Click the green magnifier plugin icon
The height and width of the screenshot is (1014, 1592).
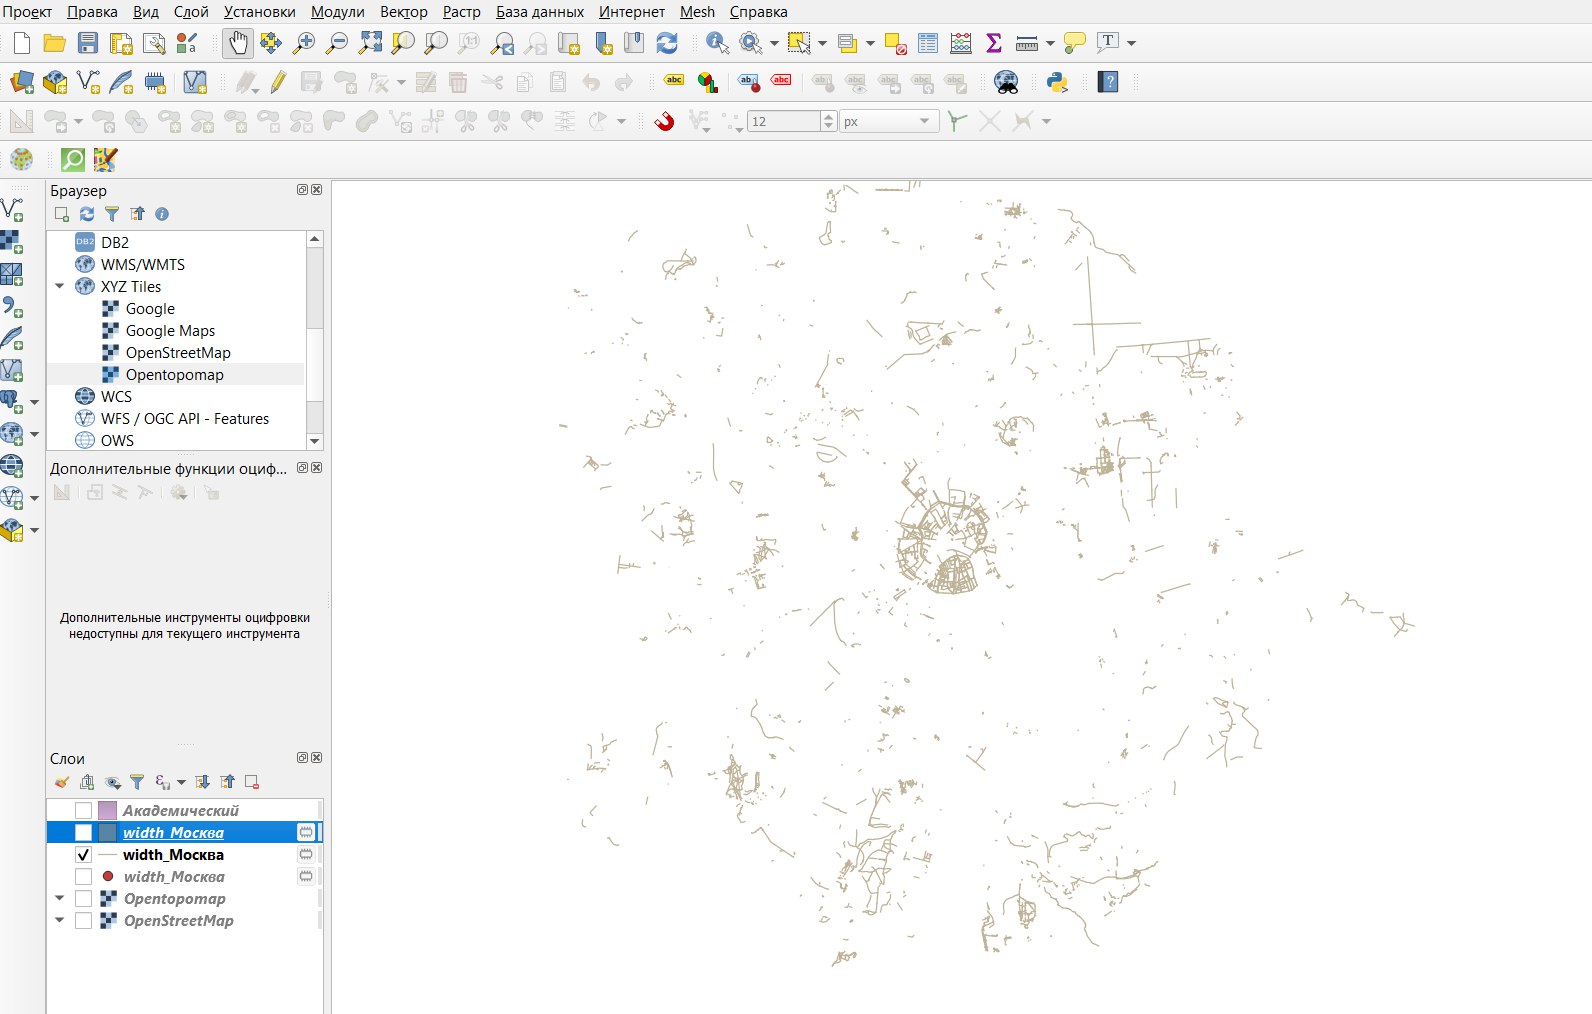[x=73, y=159]
